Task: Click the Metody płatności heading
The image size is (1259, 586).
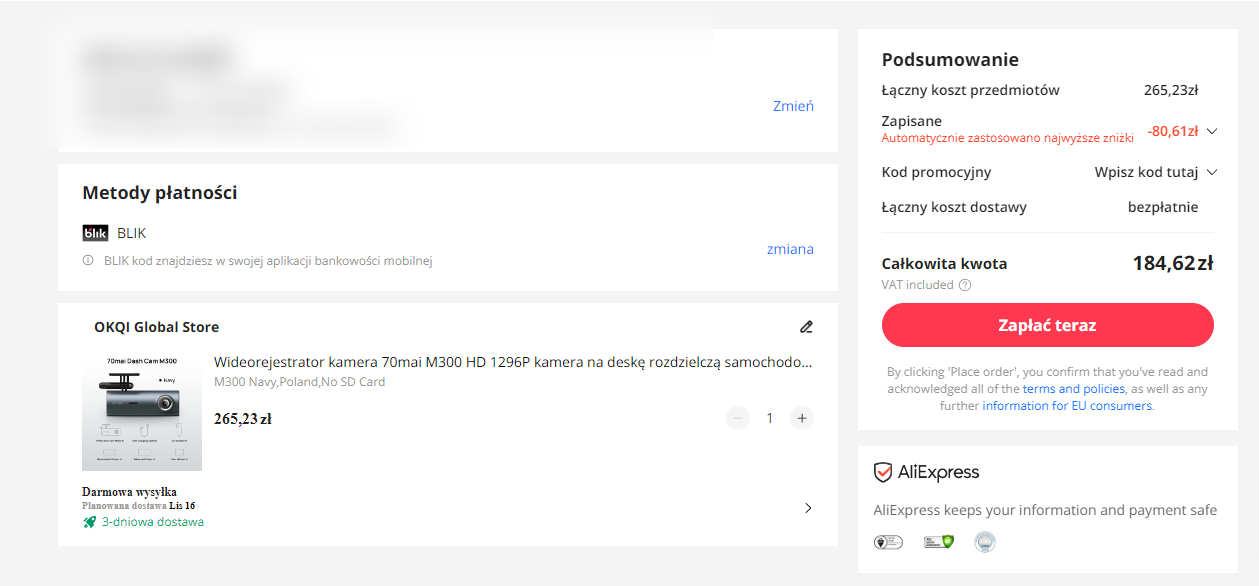Action: tap(160, 193)
